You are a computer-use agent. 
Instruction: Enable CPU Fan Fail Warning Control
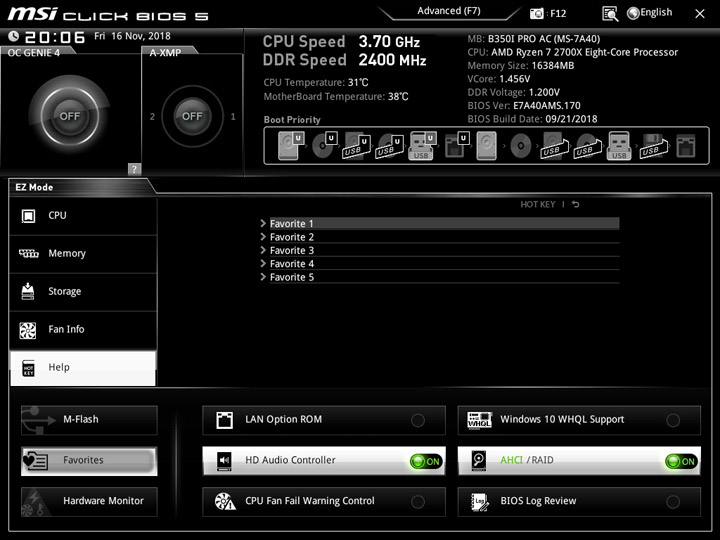pyautogui.click(x=324, y=501)
